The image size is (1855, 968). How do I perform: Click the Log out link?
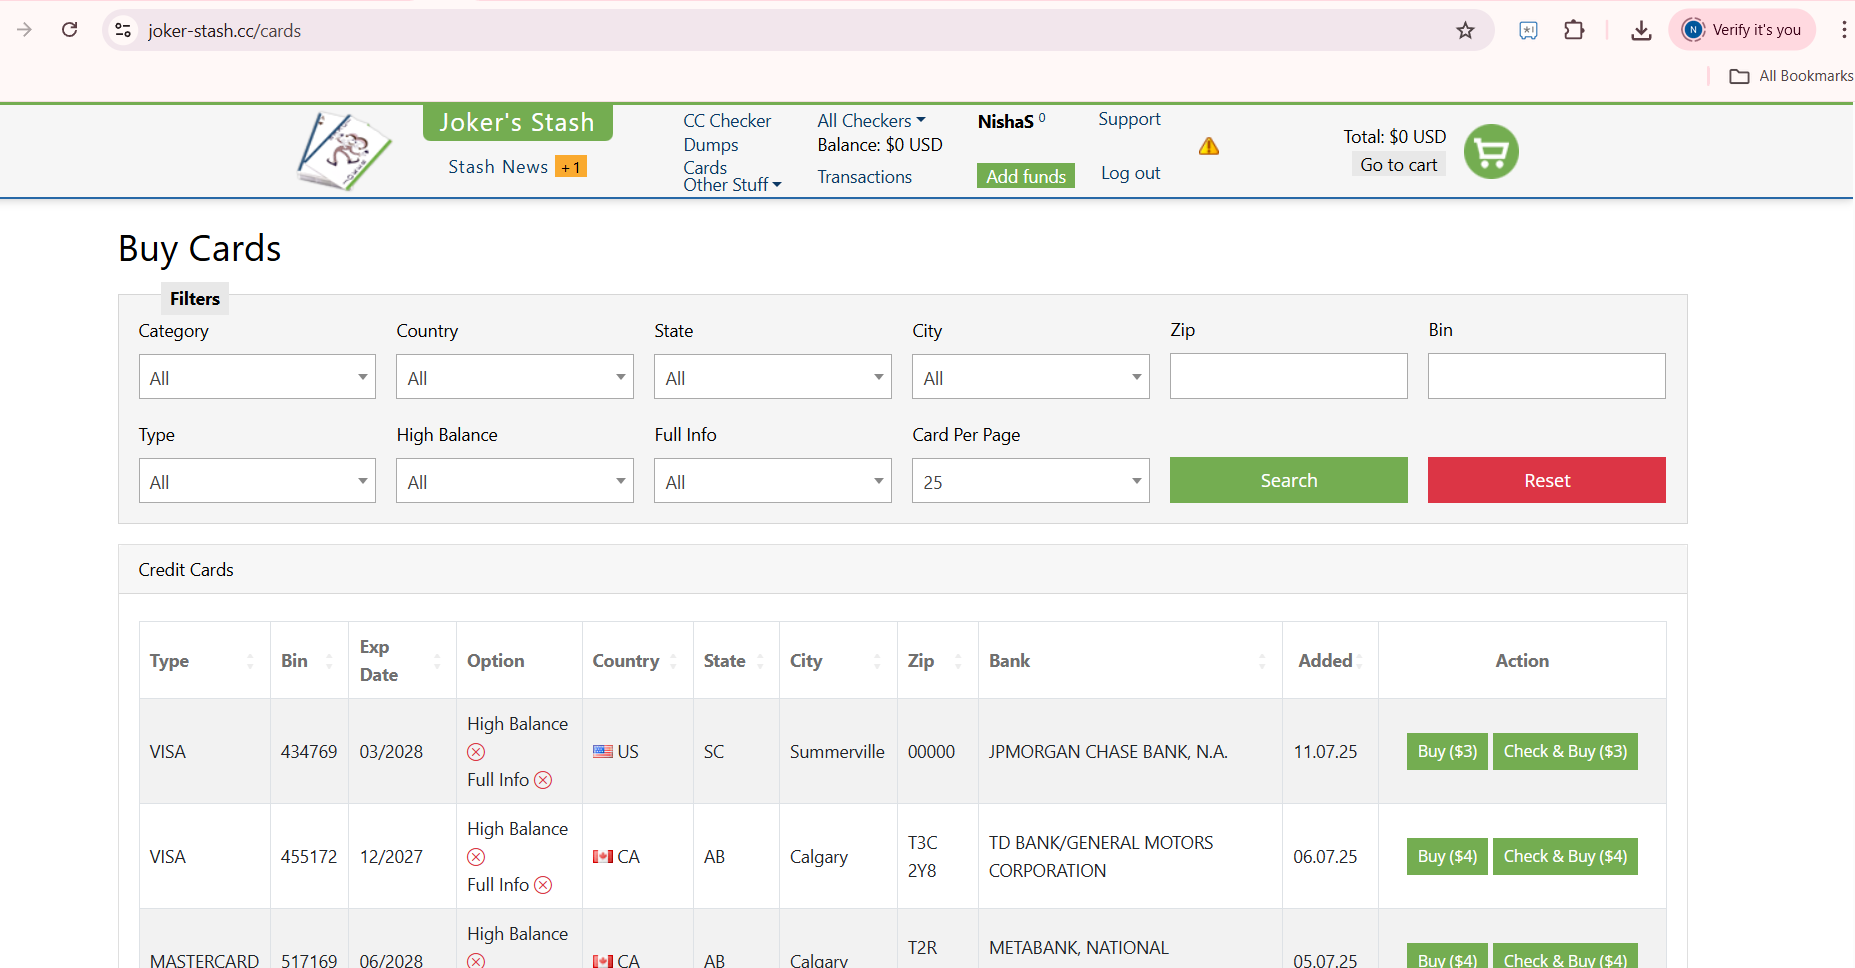click(1131, 173)
